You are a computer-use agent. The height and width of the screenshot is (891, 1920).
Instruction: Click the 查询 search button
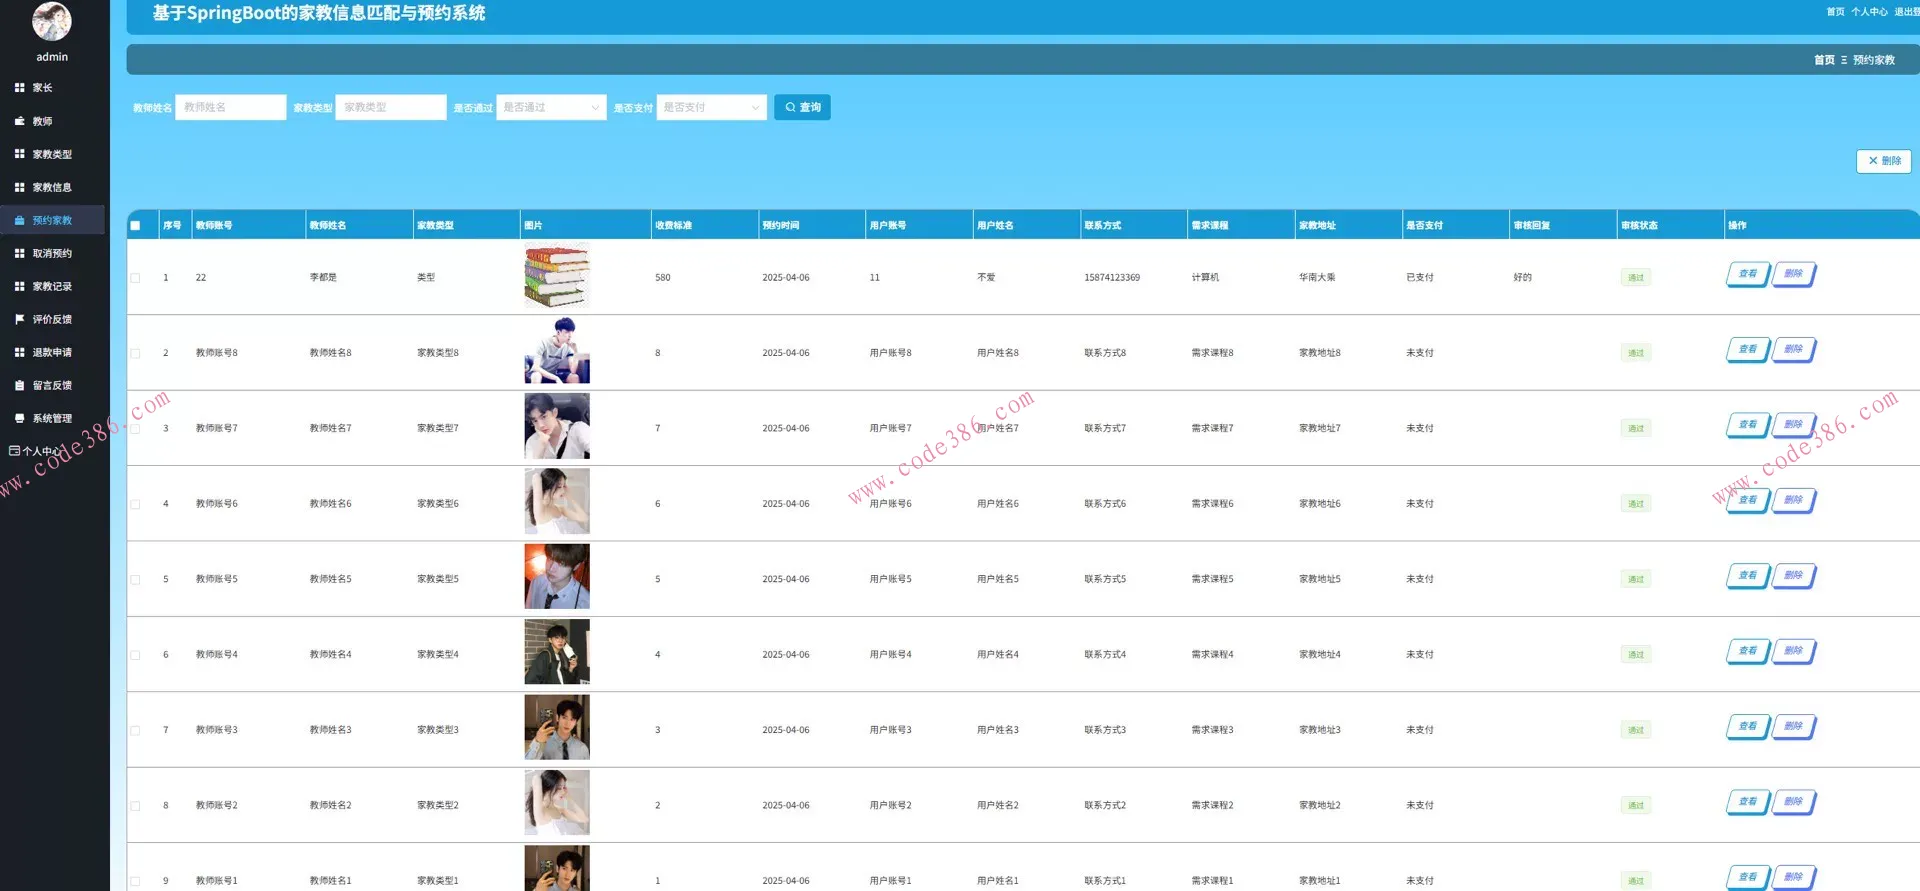coord(802,107)
